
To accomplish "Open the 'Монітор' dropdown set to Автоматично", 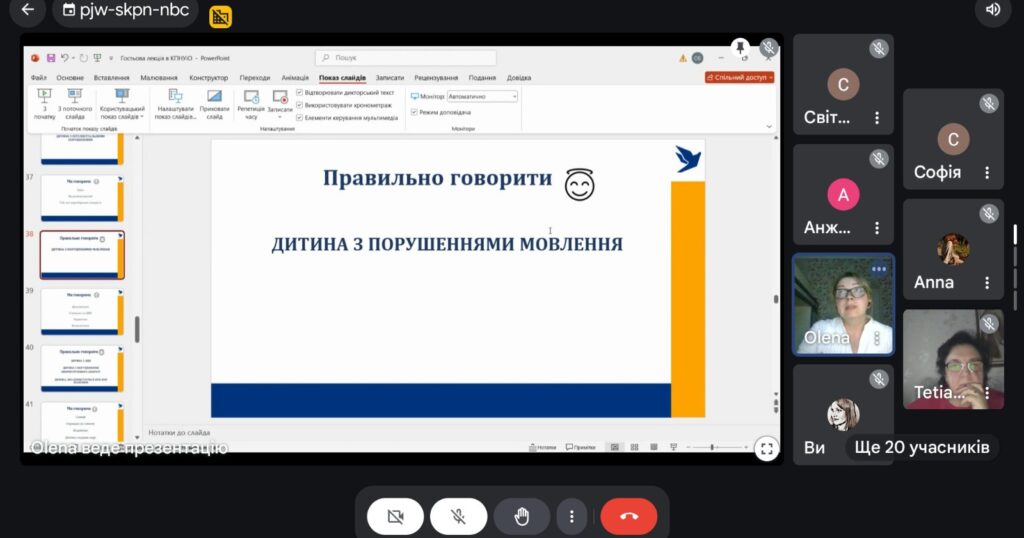I will pyautogui.click(x=482, y=96).
